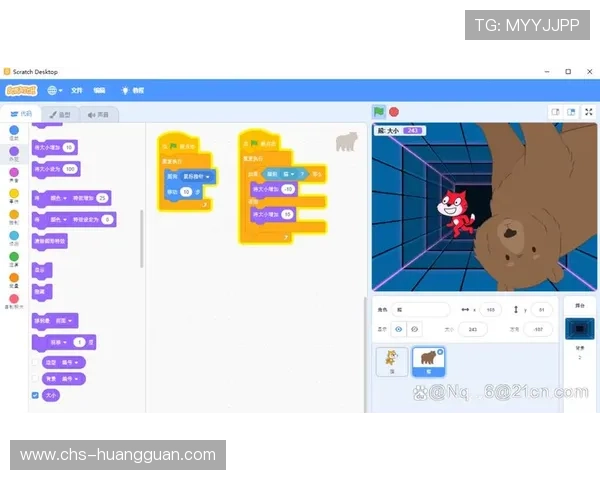Screen dimensions: 600x480
Task: Click the green flag to run
Action: pos(378,112)
